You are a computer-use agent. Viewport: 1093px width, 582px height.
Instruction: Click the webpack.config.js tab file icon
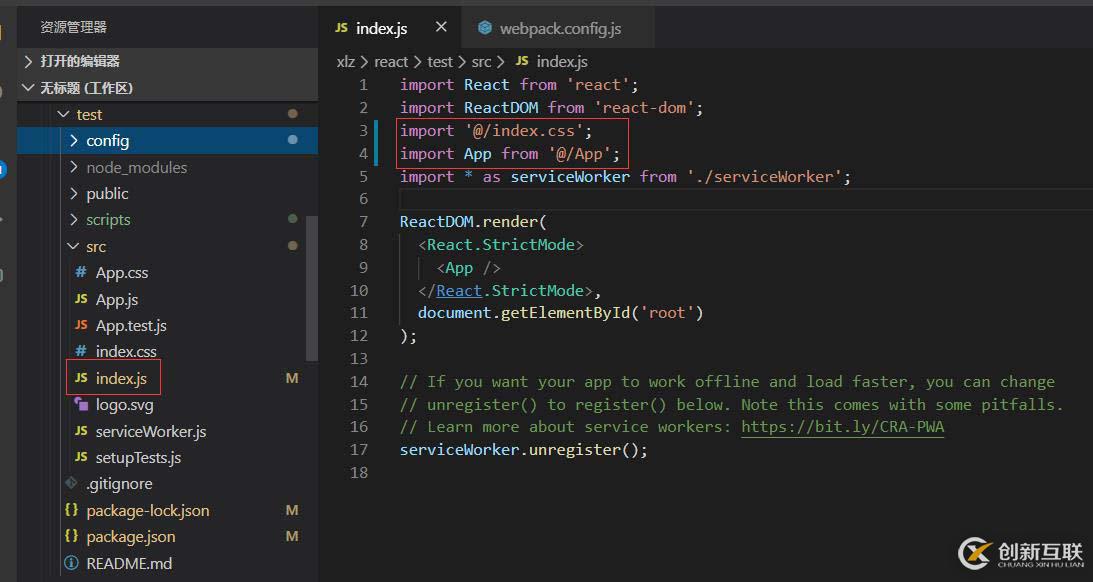484,28
